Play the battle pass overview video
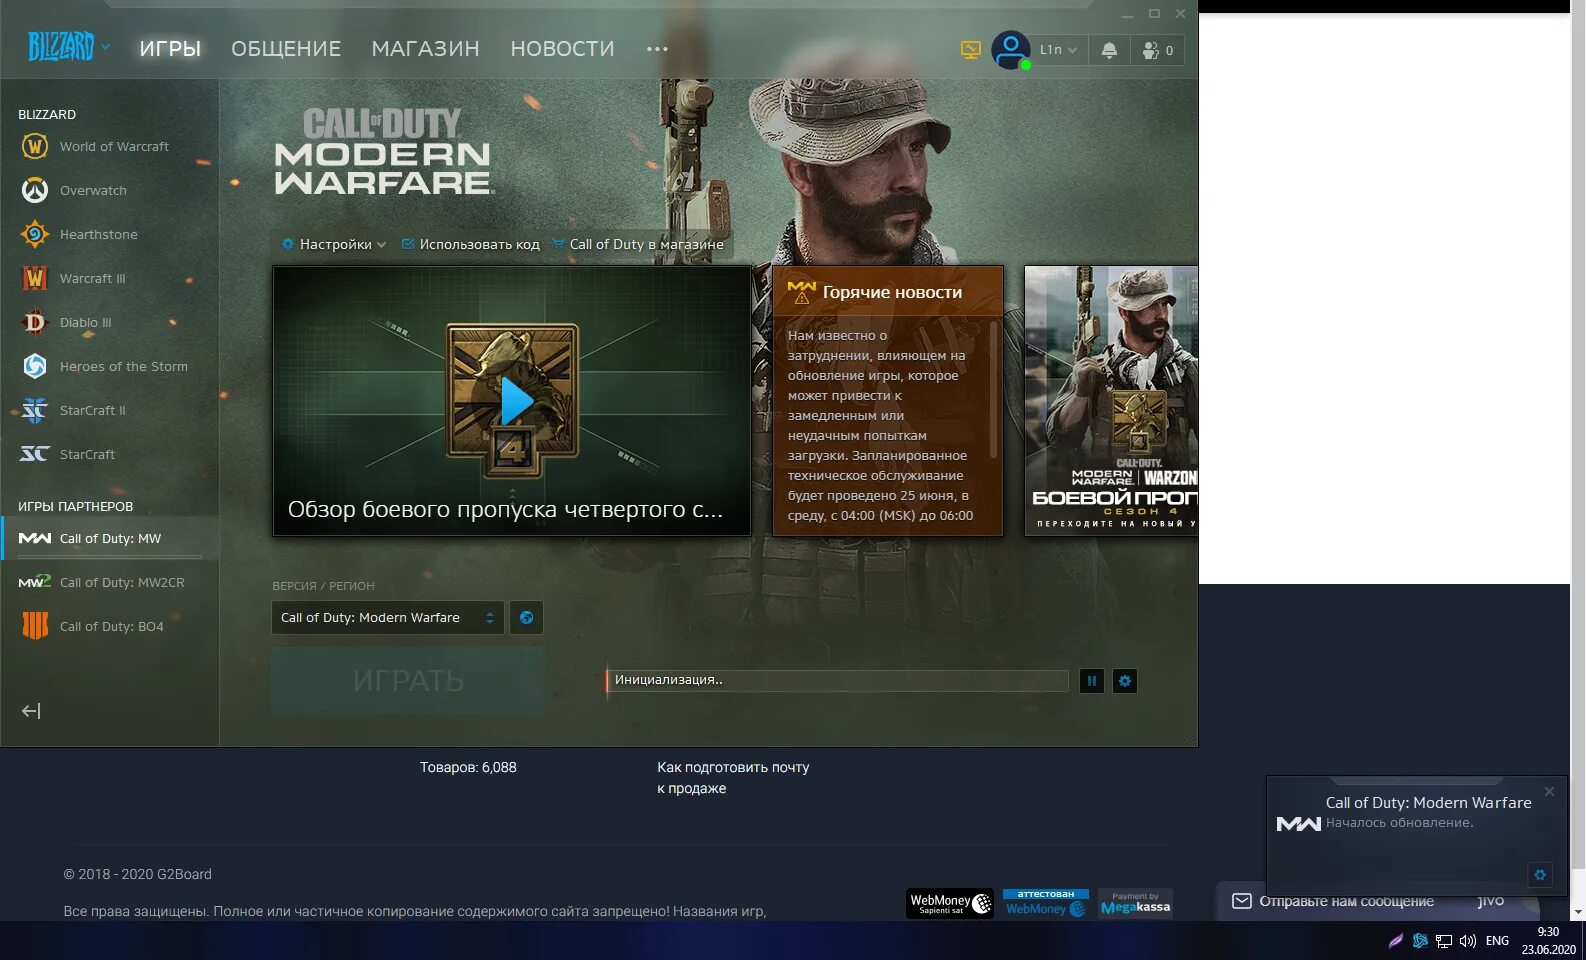This screenshot has width=1586, height=960. pyautogui.click(x=515, y=401)
